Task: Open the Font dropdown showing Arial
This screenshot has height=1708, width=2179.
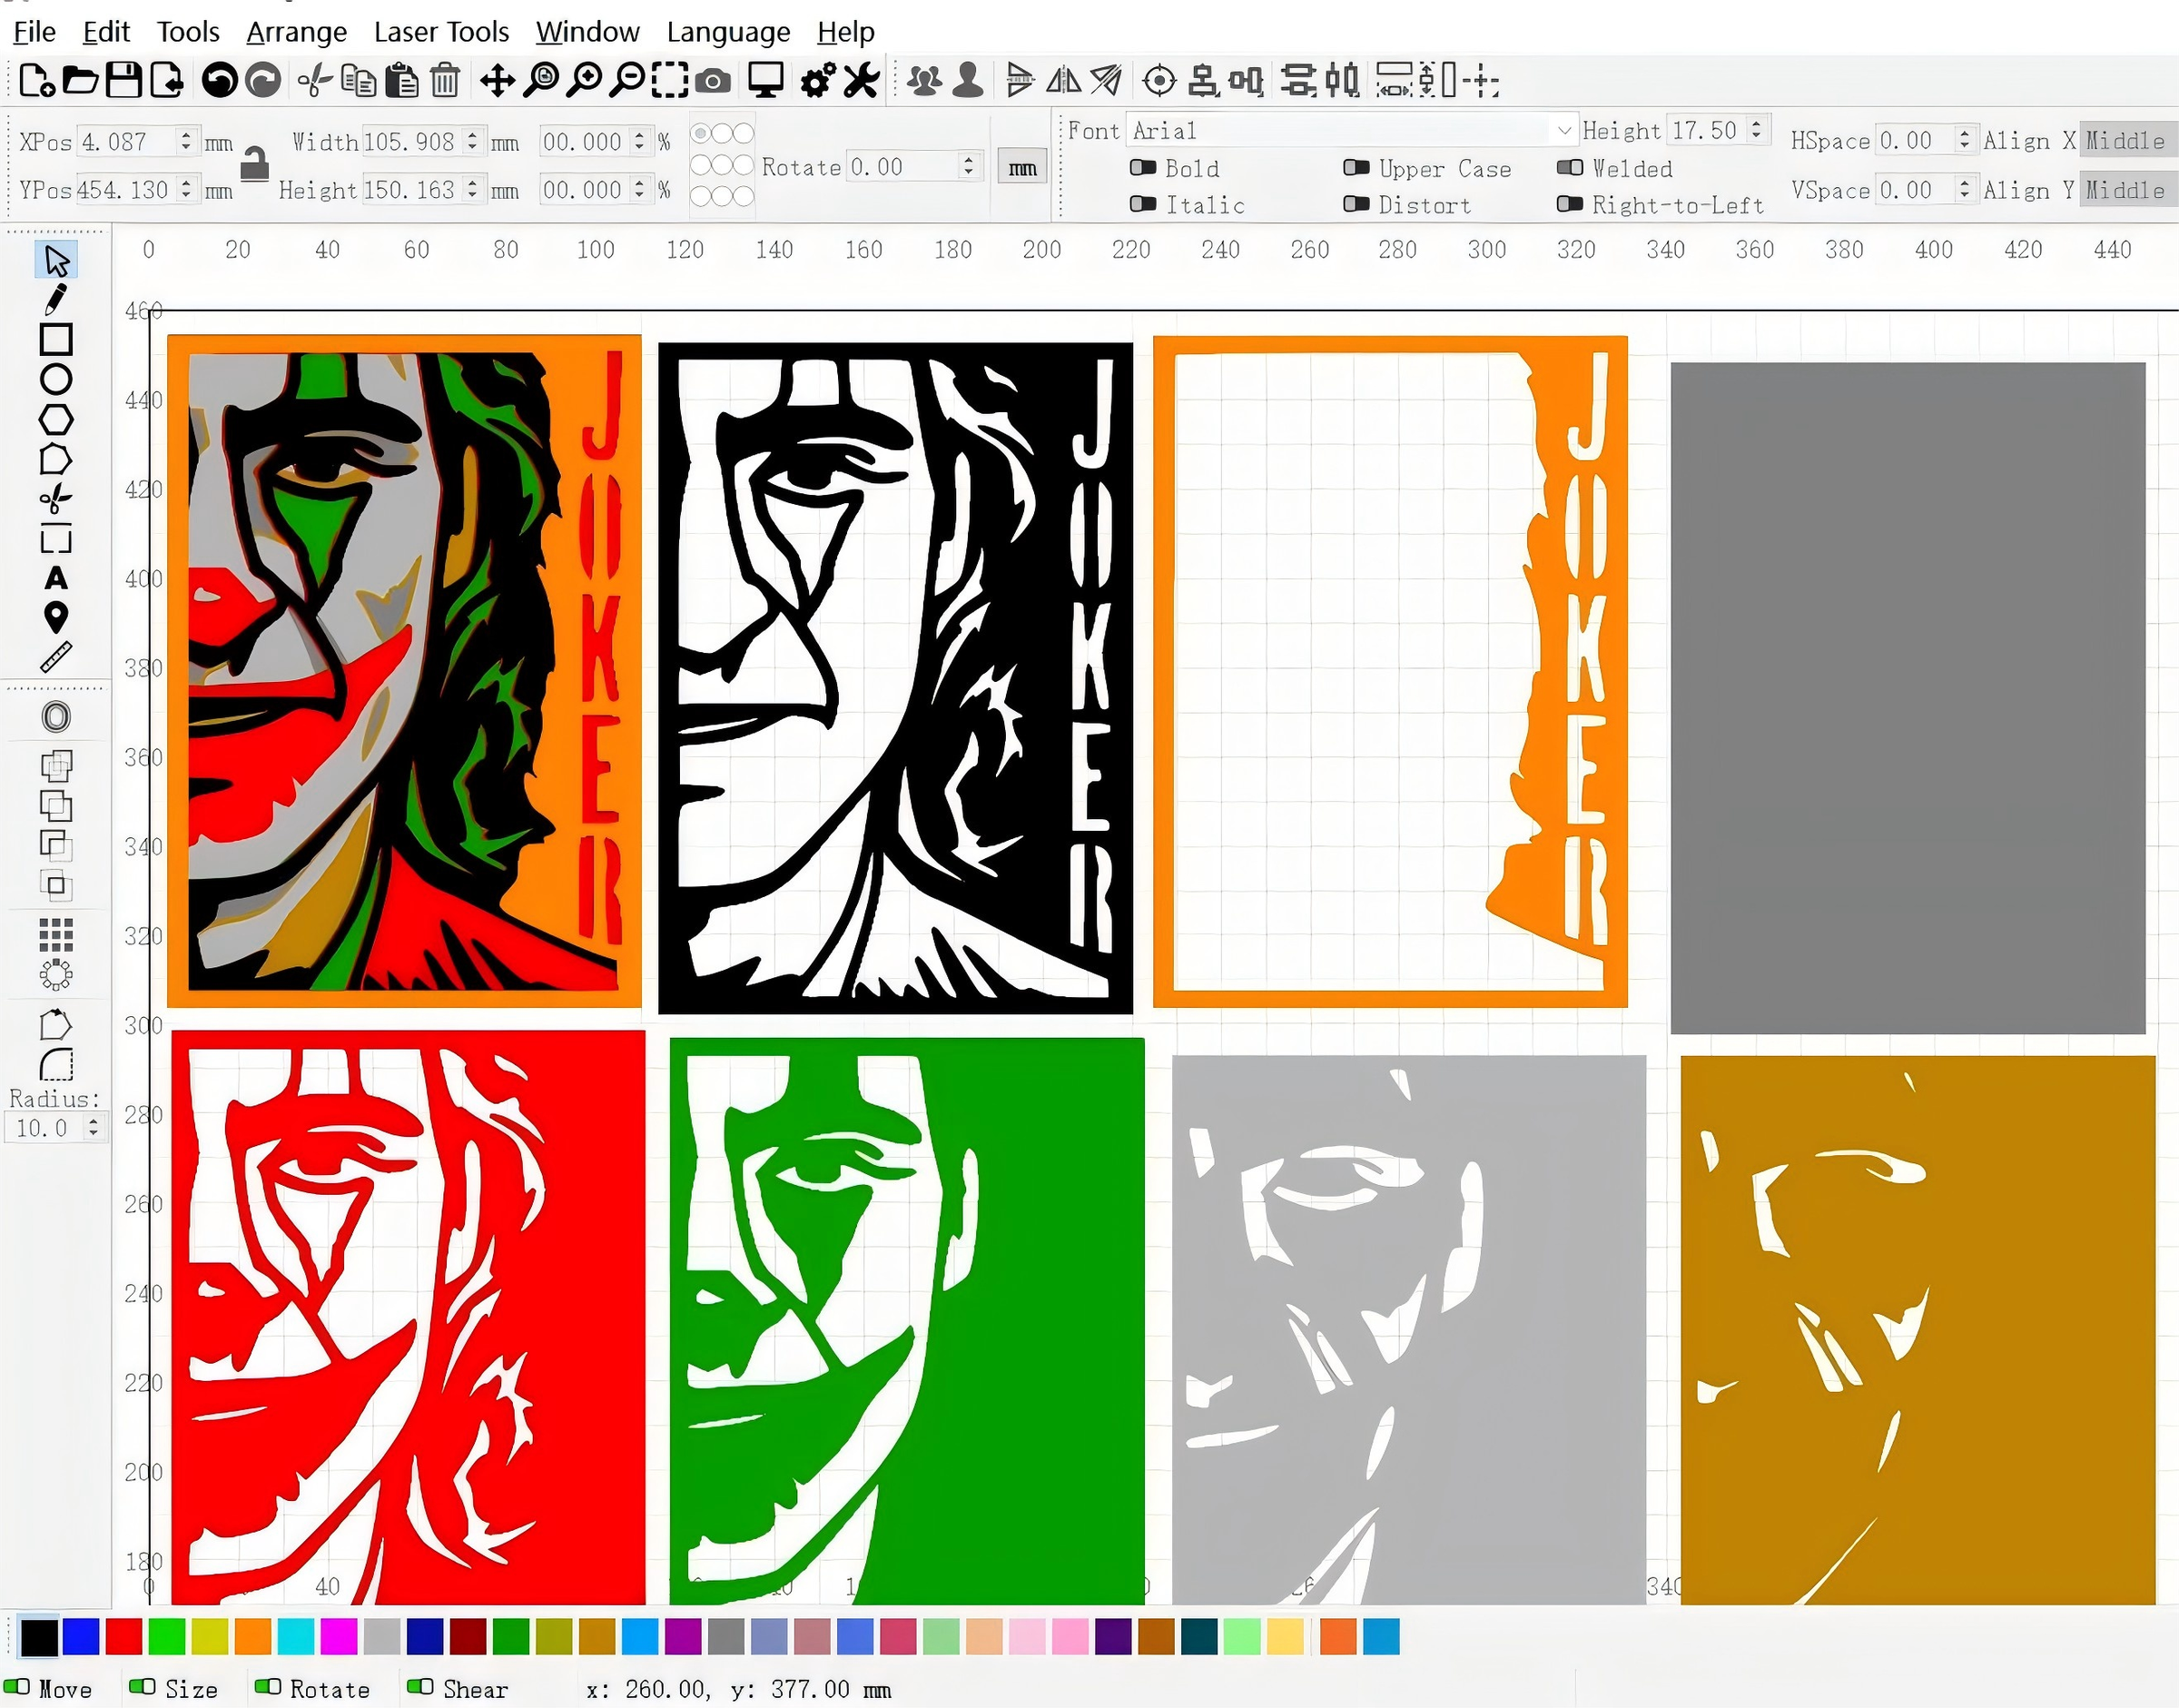Action: coord(1352,130)
